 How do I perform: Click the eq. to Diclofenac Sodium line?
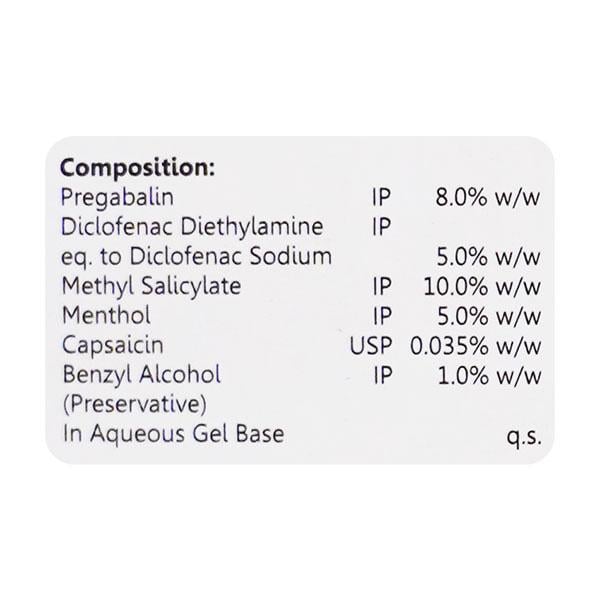196,256
